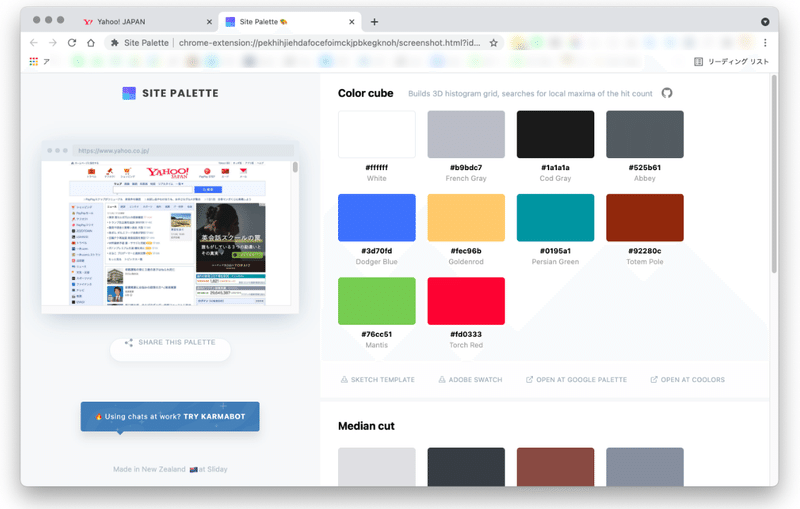The width and height of the screenshot is (800, 509).
Task: Click the page vertical scrollbar
Action: 774,173
